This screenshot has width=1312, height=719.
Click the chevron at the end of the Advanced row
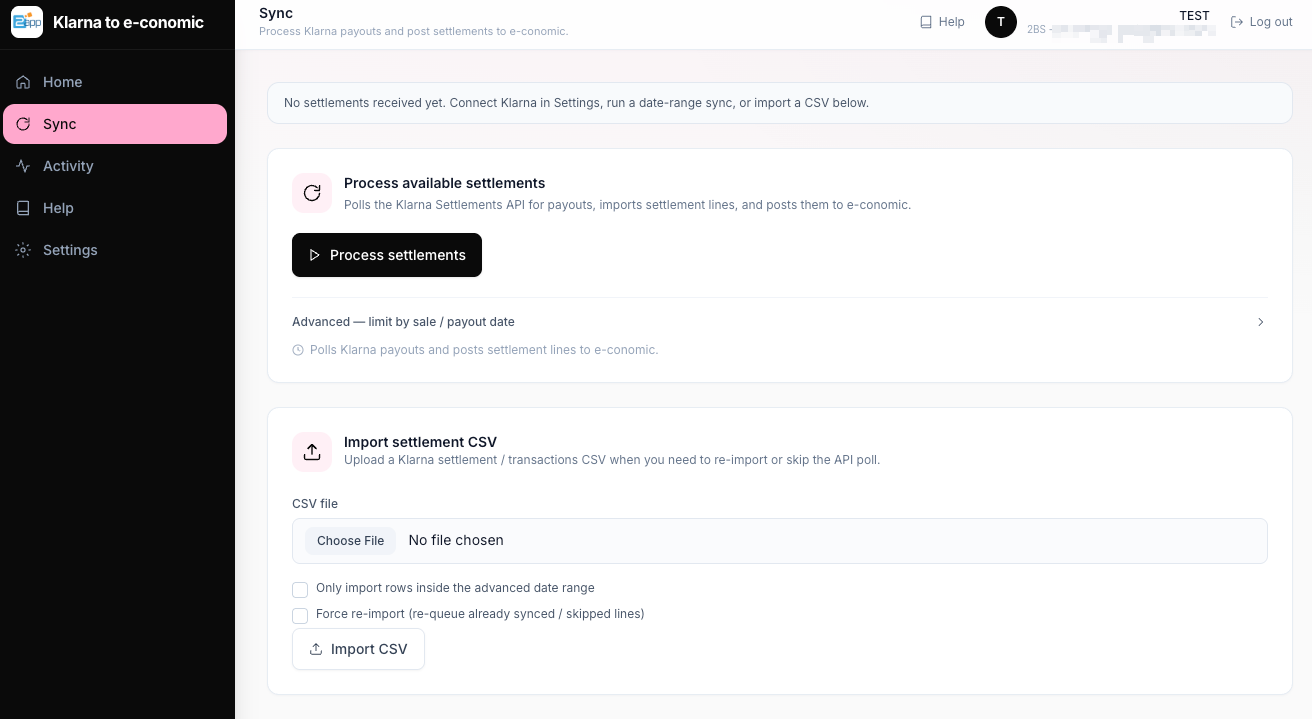click(x=1260, y=322)
